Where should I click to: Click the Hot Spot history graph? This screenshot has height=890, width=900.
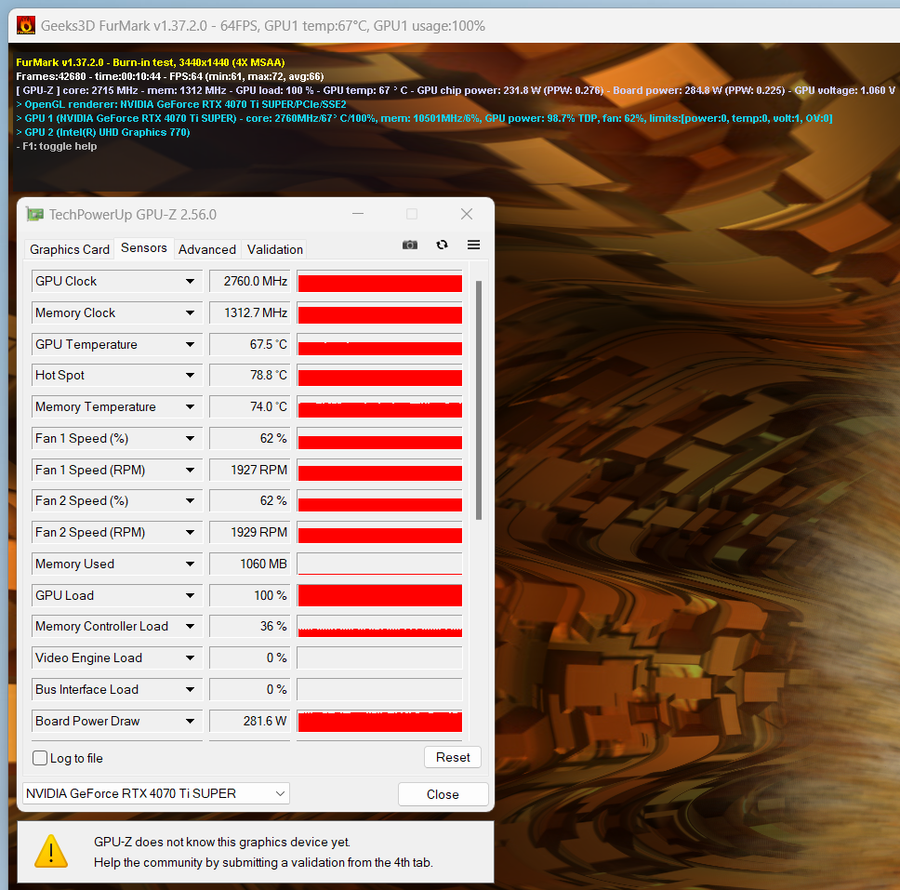(x=380, y=375)
